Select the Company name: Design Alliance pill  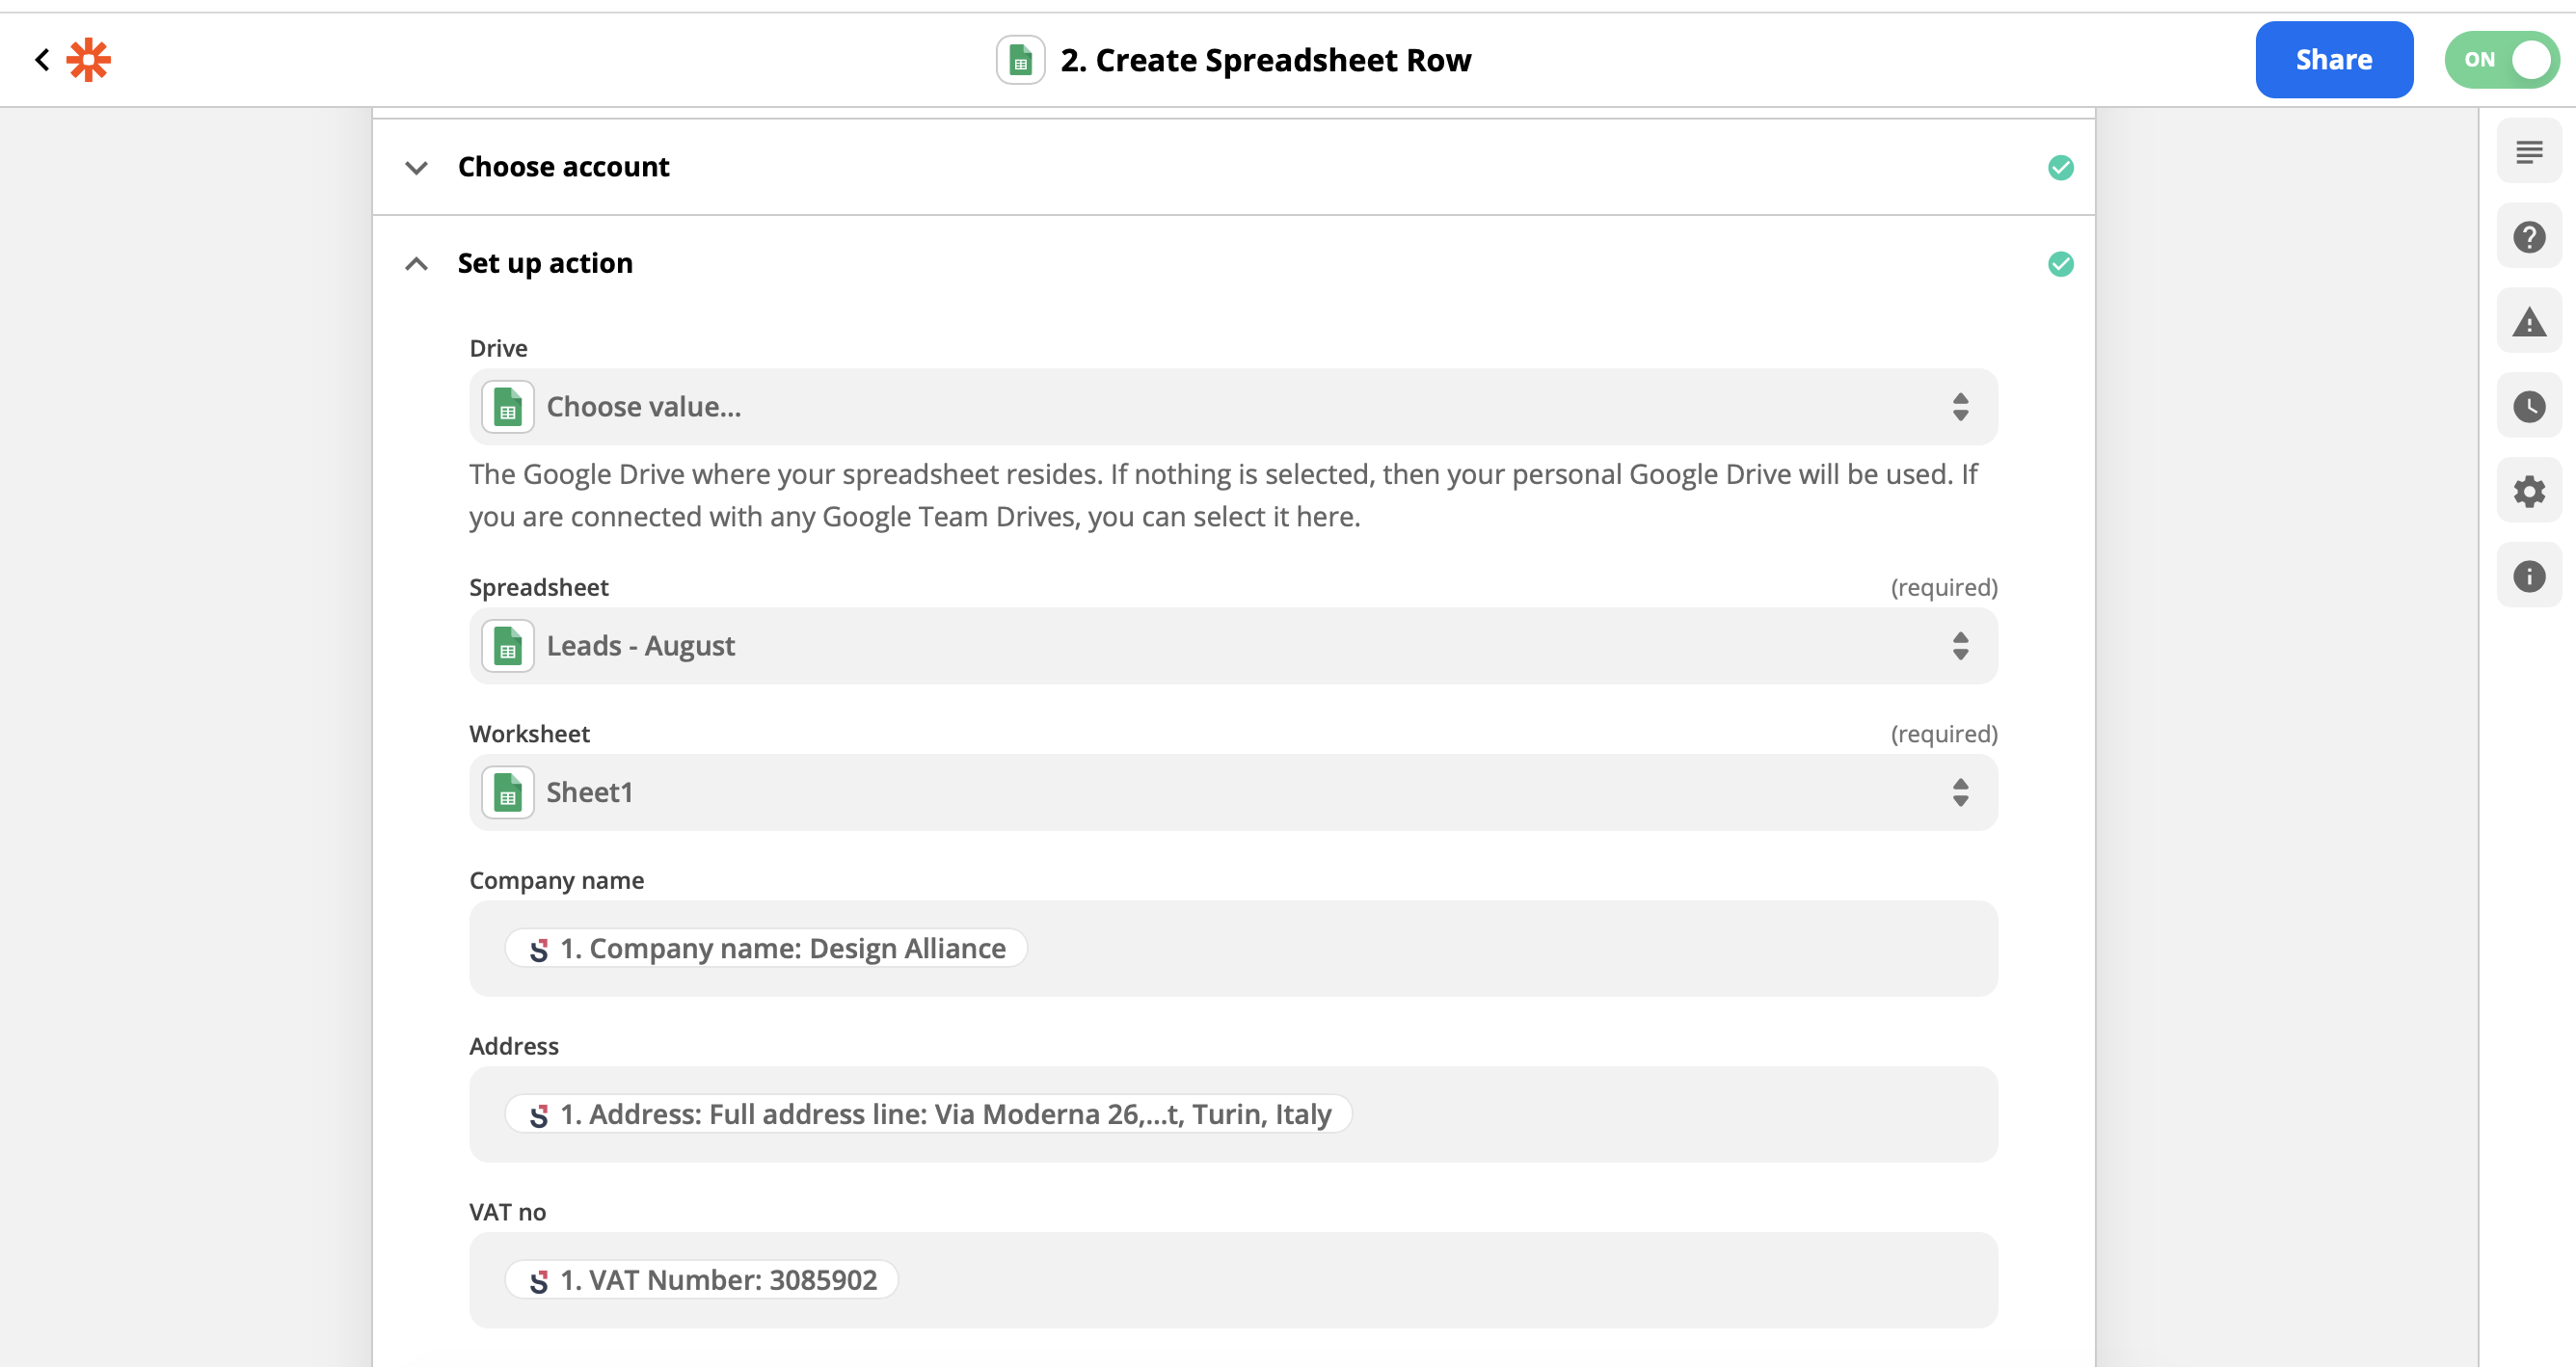tap(766, 948)
